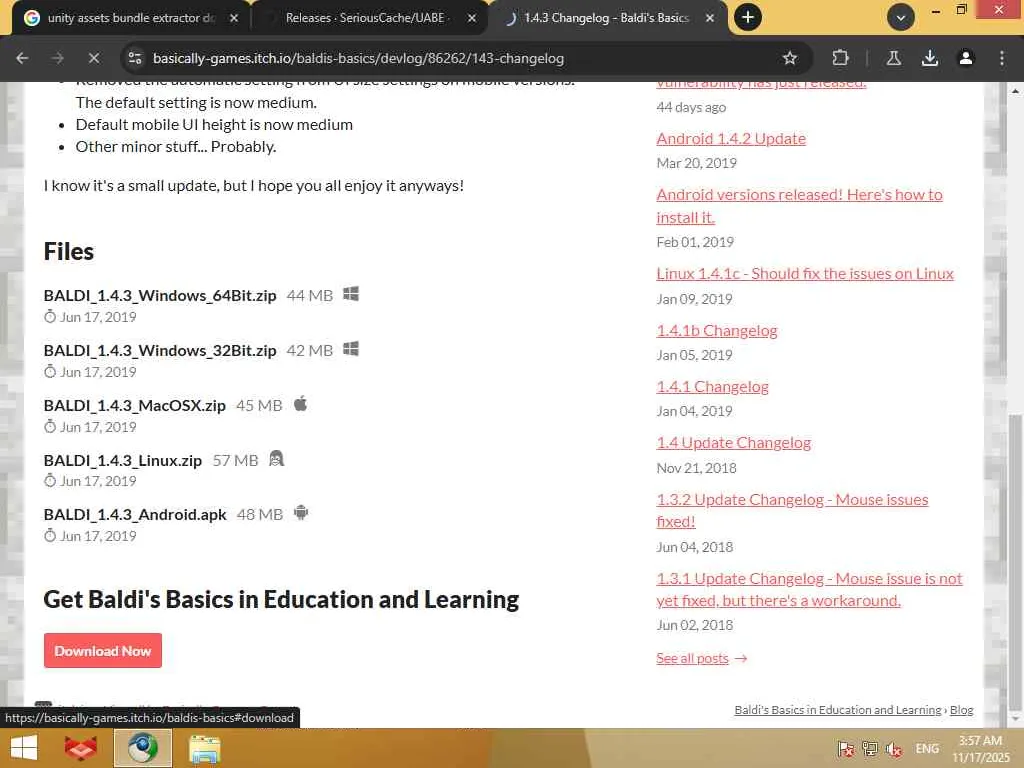Open 1.4.1 Changelog link
This screenshot has height=768, width=1024.
pos(712,387)
